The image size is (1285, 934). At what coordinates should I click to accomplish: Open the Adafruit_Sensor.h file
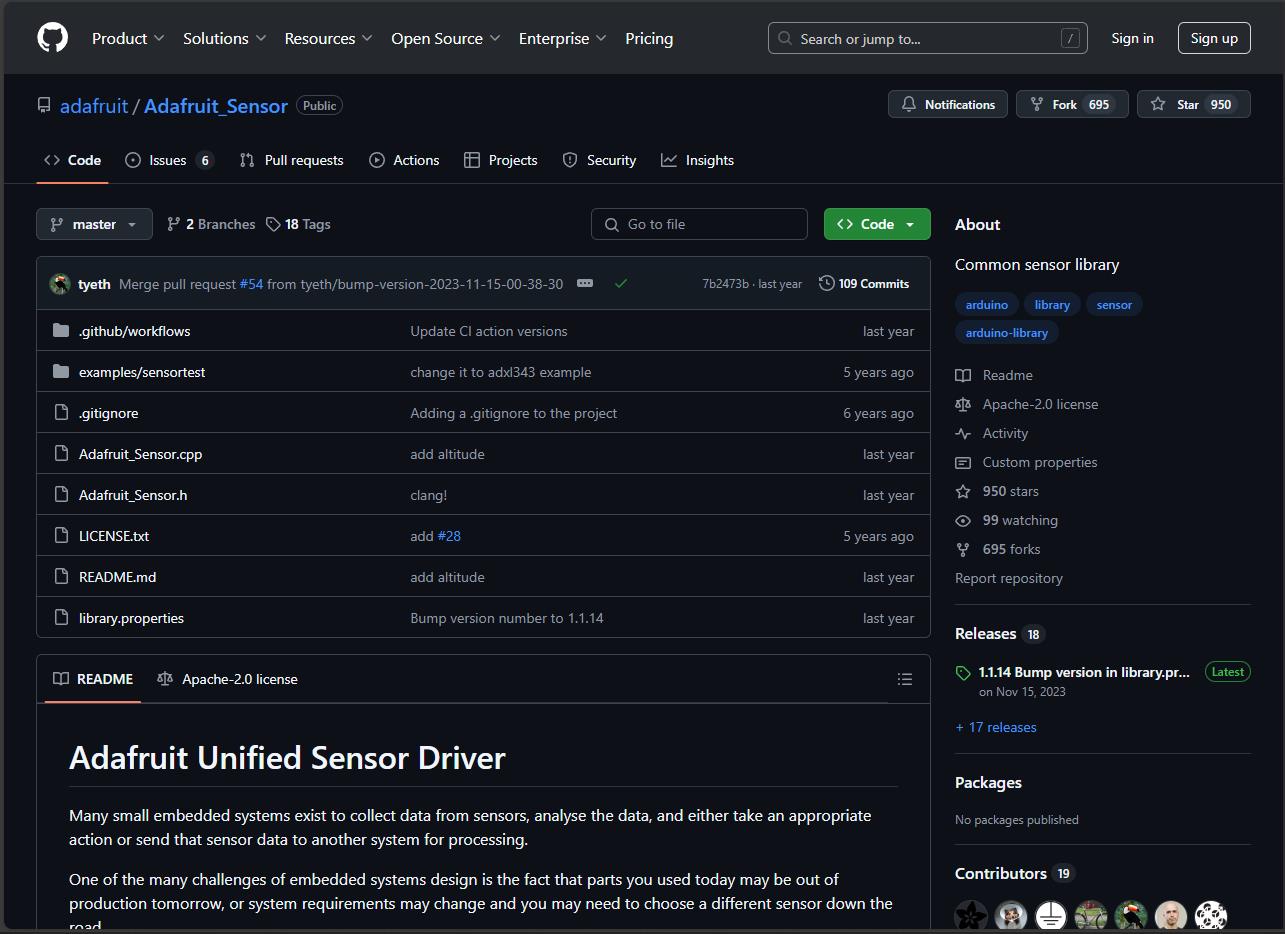point(133,494)
